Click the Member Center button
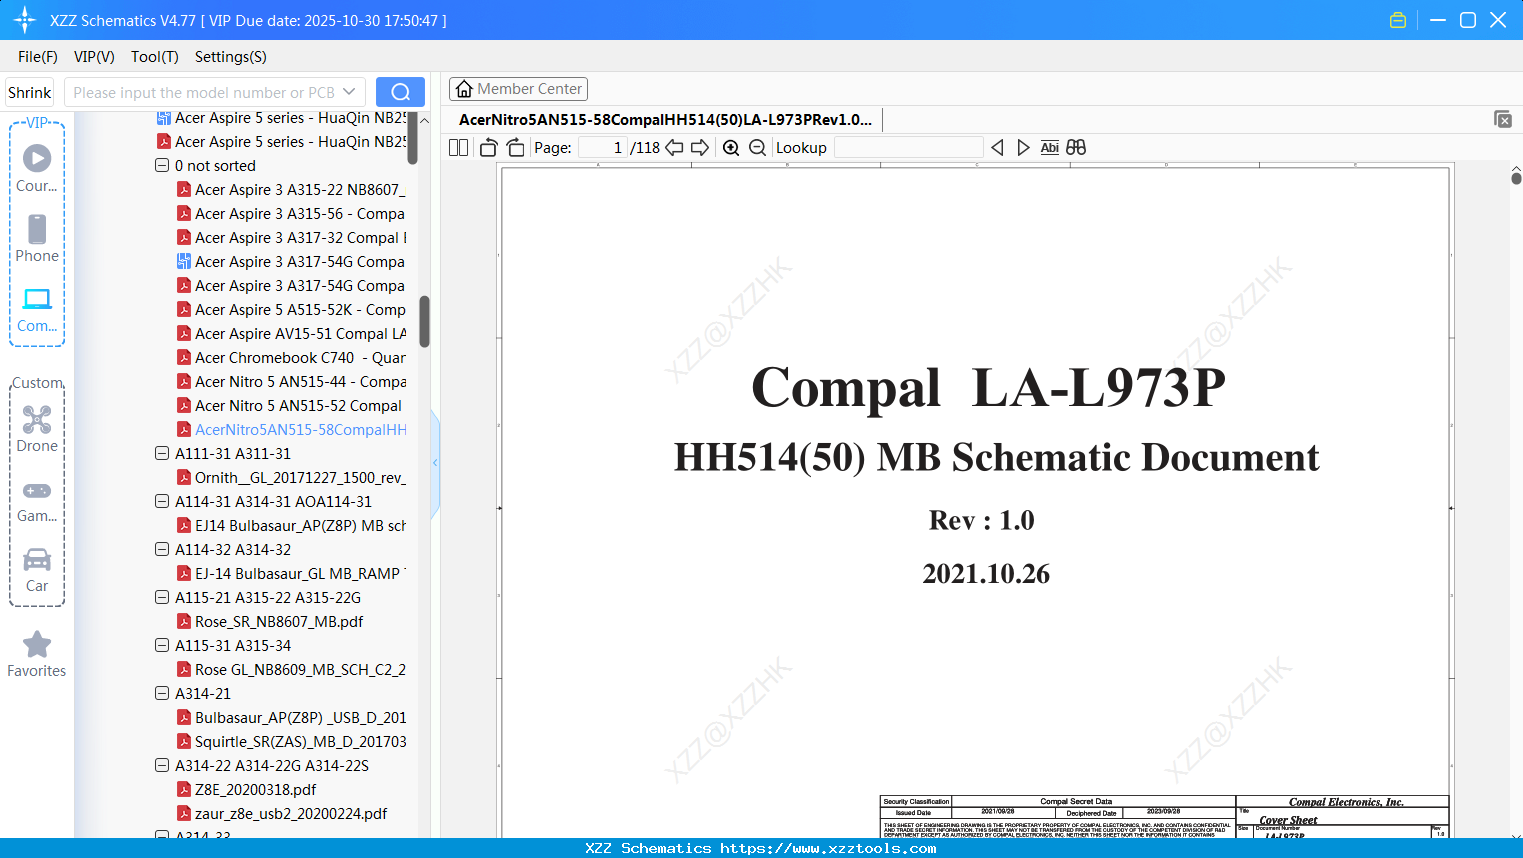This screenshot has width=1523, height=858. click(518, 89)
